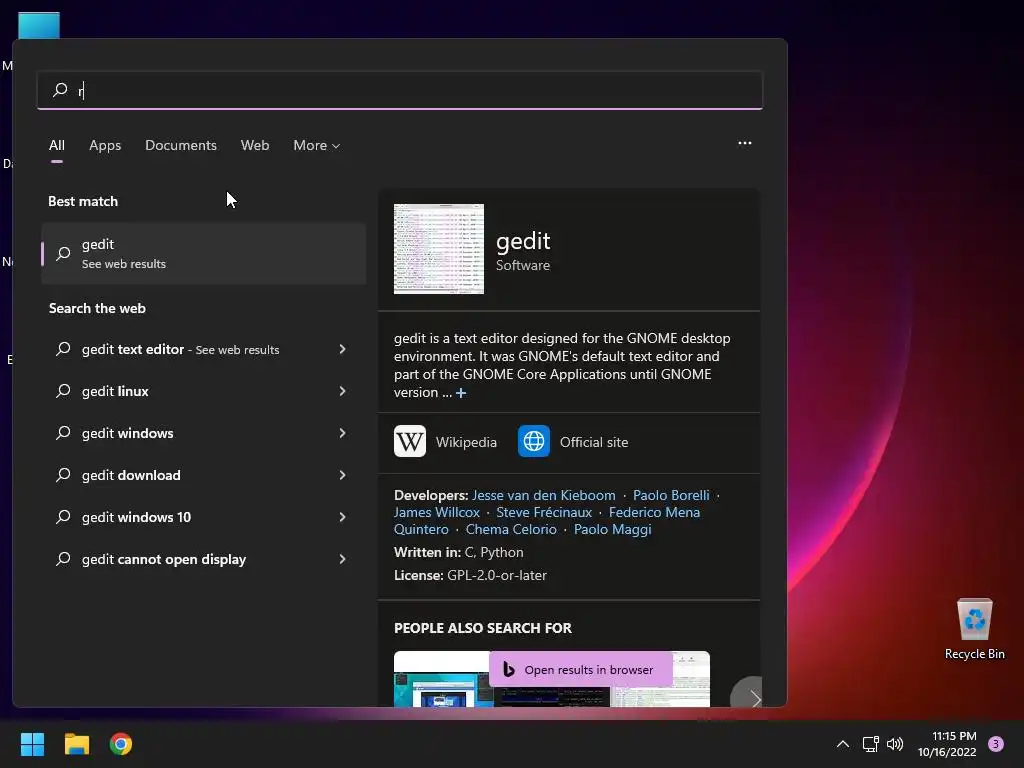The width and height of the screenshot is (1024, 768).
Task: Expand the 'gedit text editor' chevron
Action: [342, 349]
